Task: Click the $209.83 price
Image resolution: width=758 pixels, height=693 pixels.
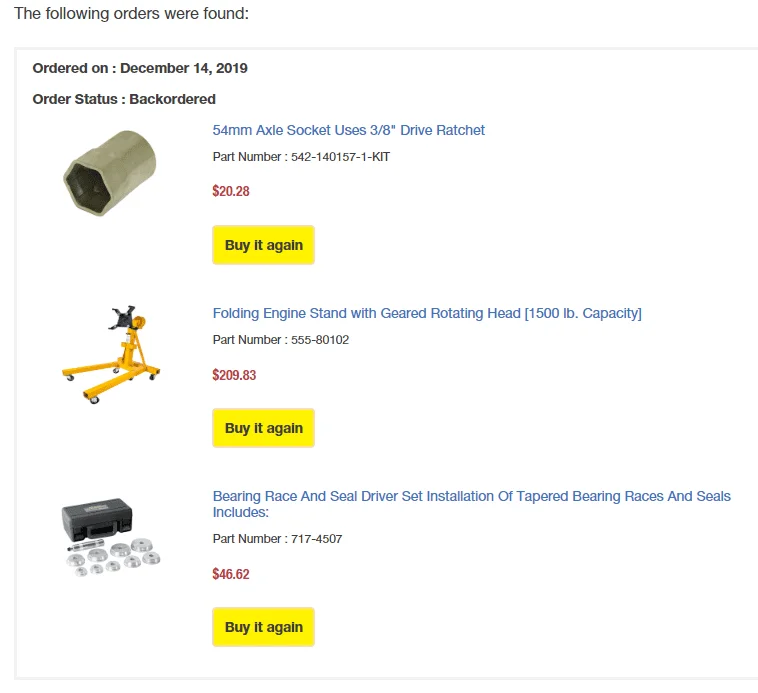Action: [x=234, y=375]
